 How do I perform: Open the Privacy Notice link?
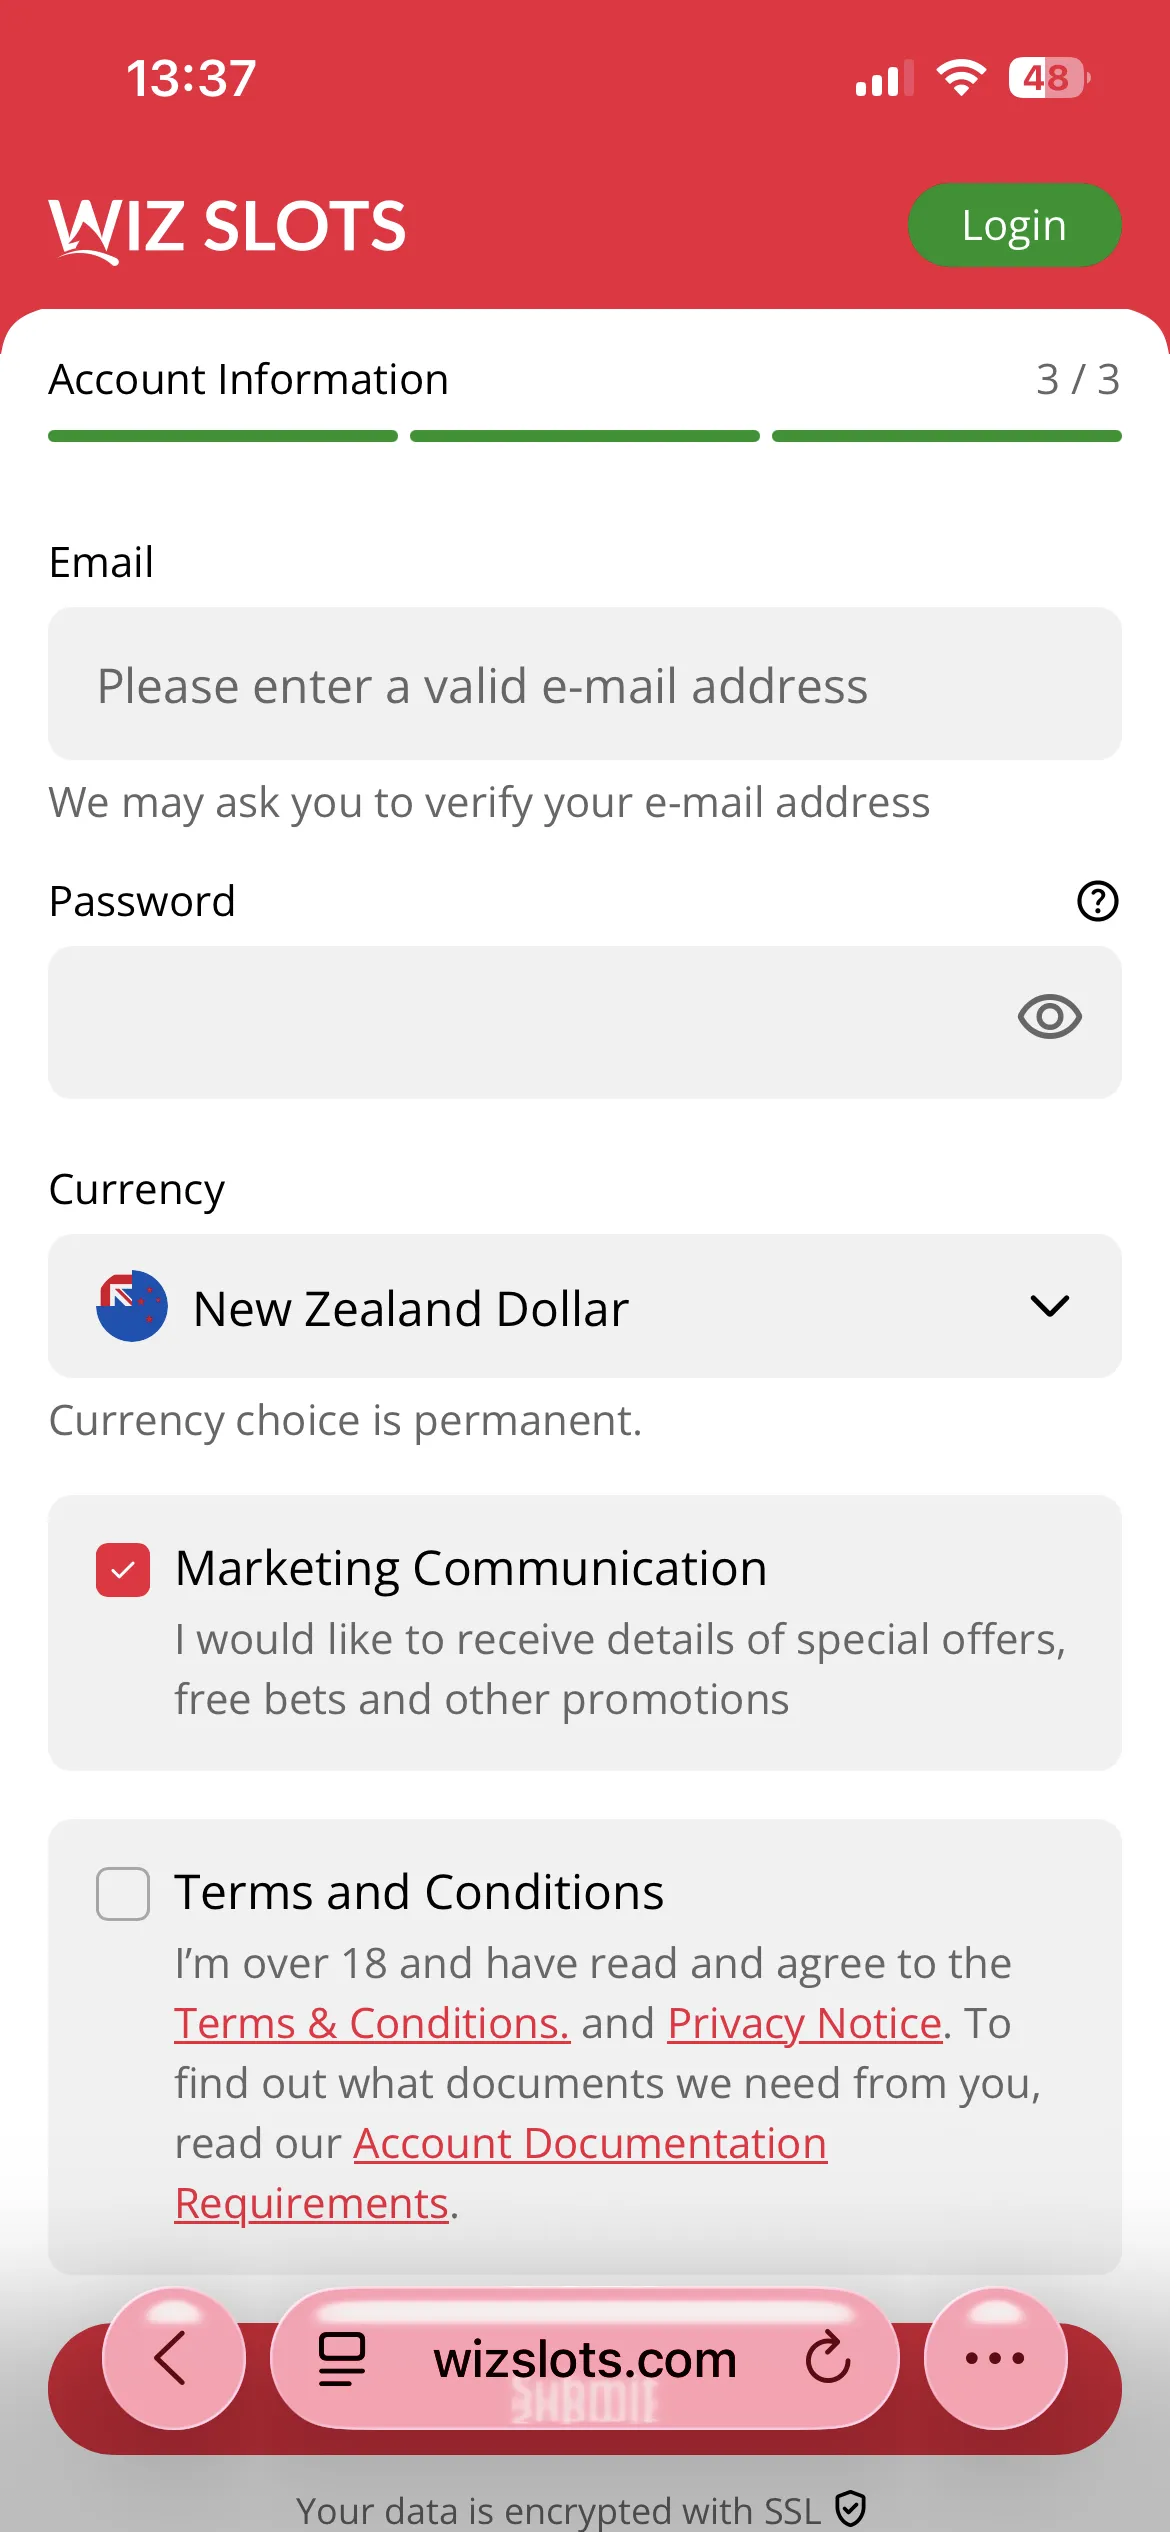tap(804, 2024)
